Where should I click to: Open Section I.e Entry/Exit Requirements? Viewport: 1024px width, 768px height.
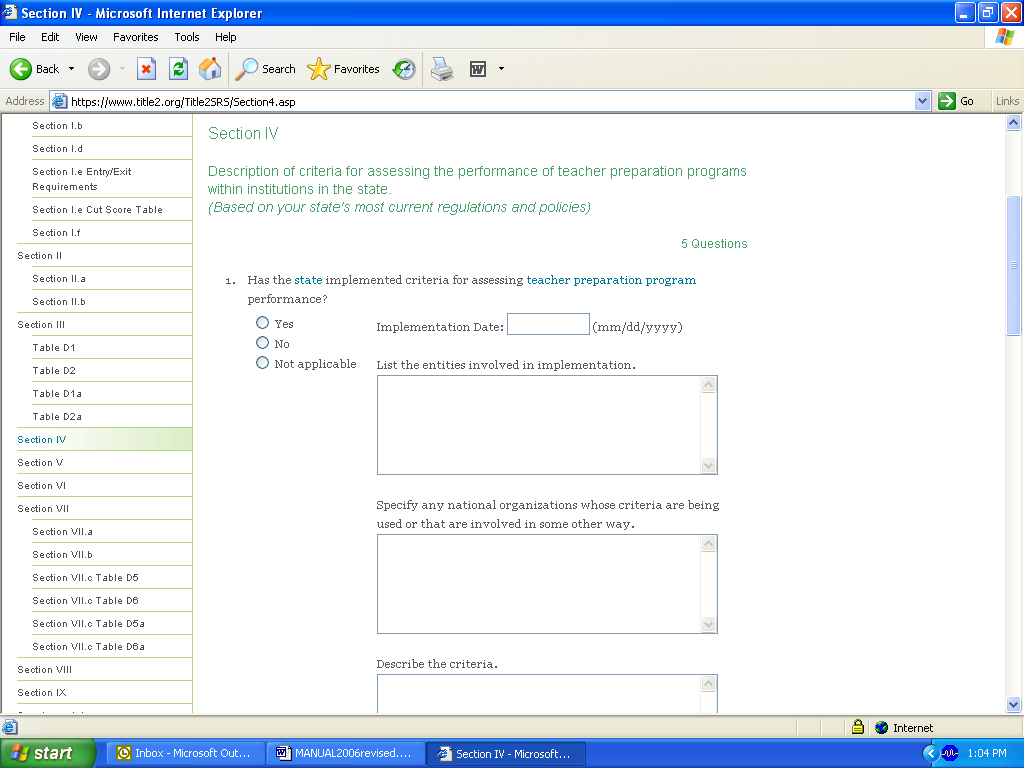[x=82, y=179]
